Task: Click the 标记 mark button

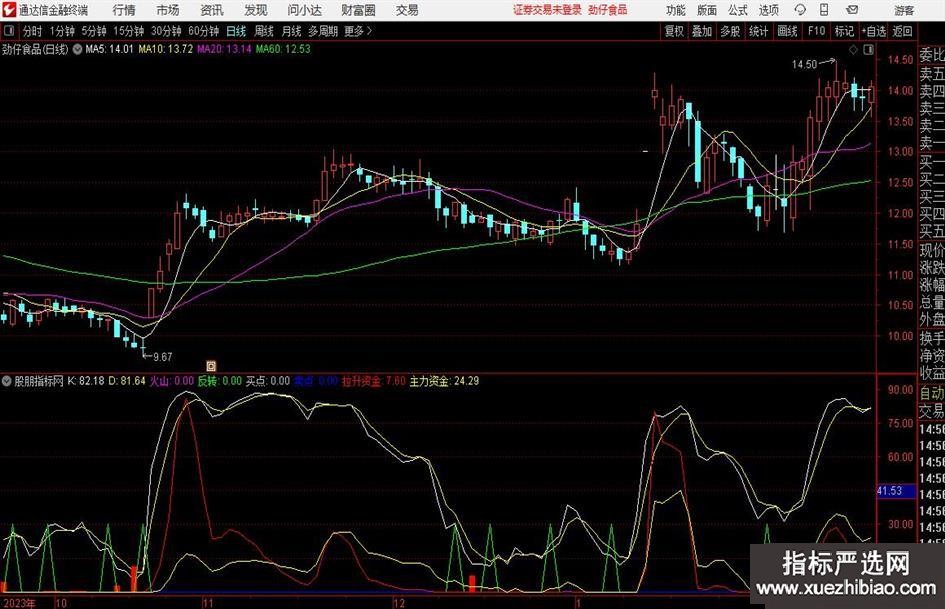Action: (x=844, y=31)
